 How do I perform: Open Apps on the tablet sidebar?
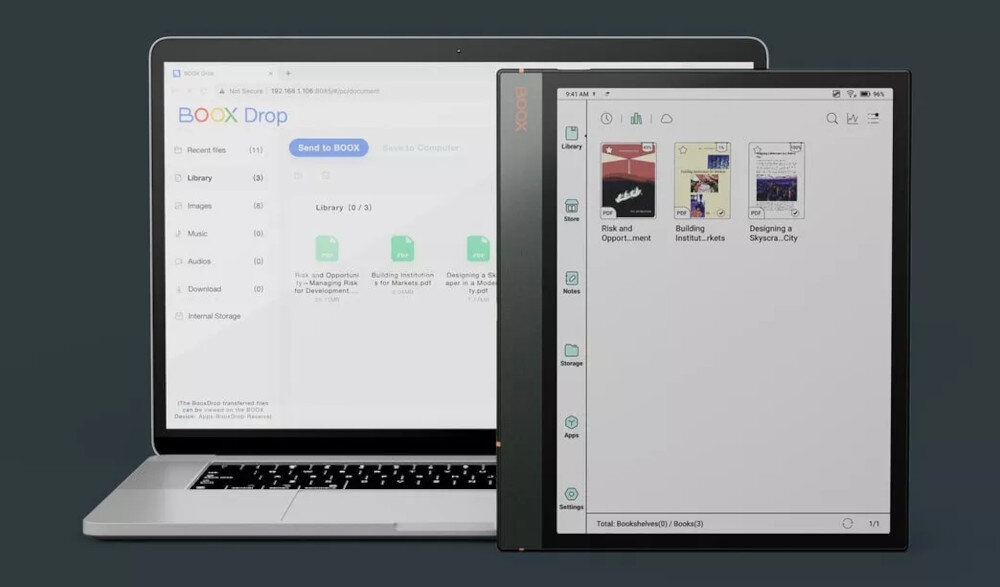point(571,427)
